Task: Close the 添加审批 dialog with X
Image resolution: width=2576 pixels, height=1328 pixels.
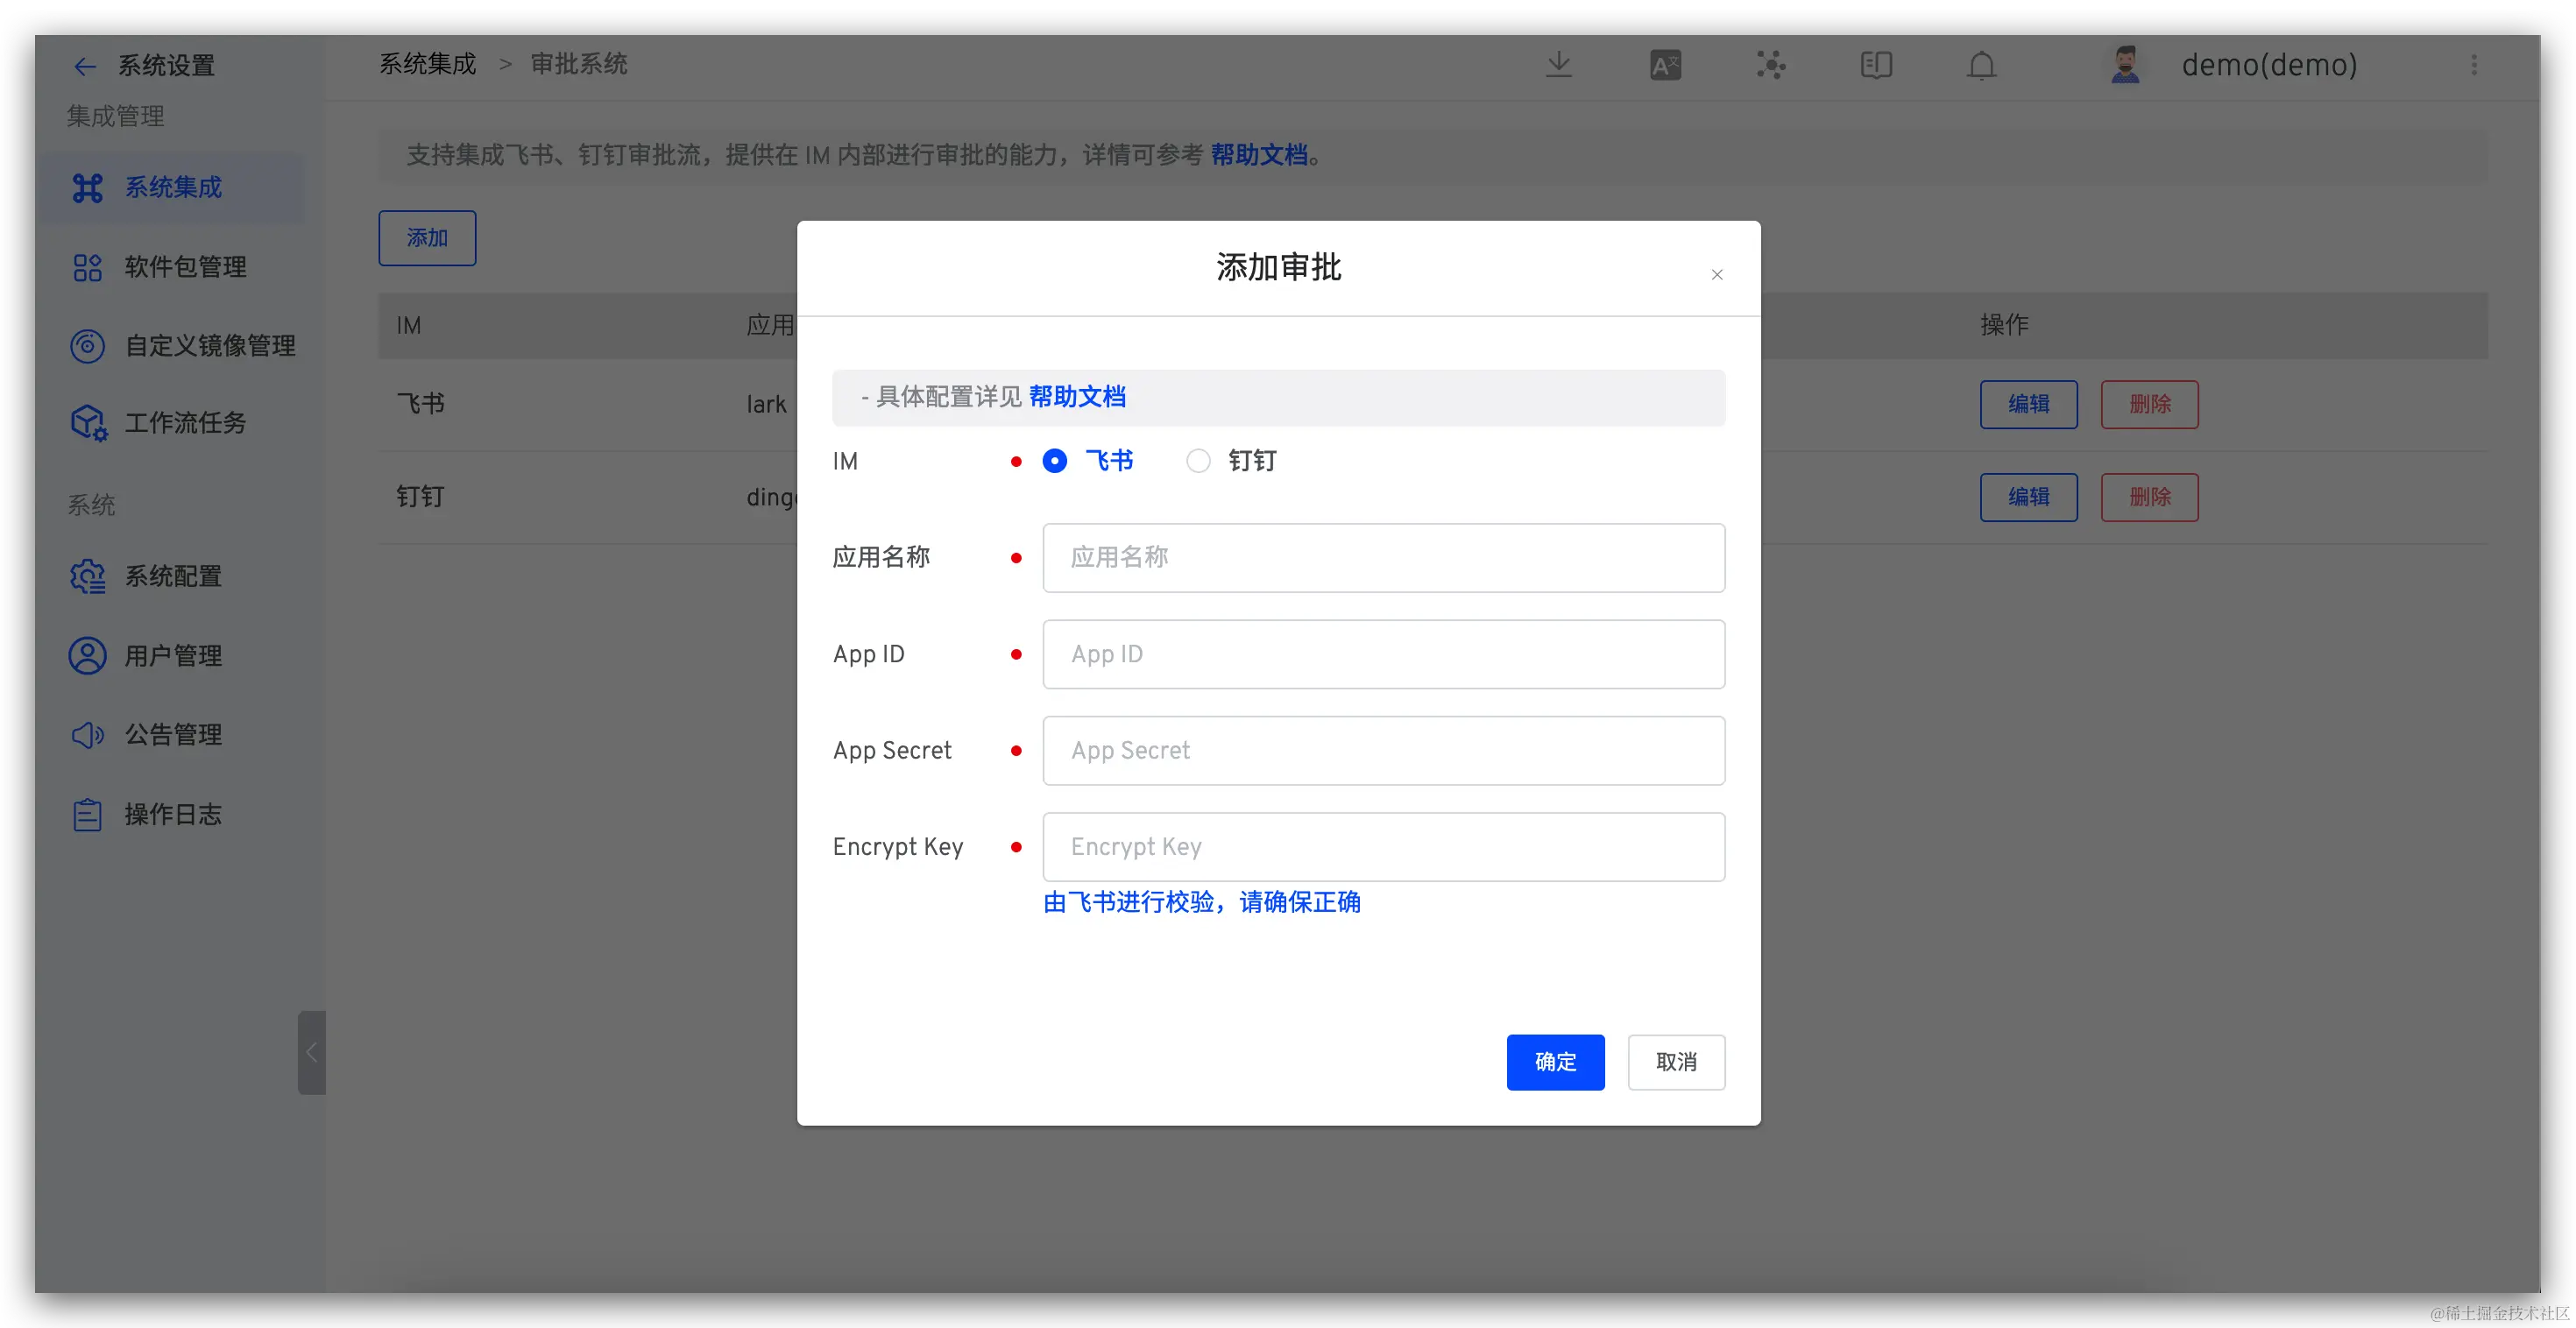Action: [1717, 275]
